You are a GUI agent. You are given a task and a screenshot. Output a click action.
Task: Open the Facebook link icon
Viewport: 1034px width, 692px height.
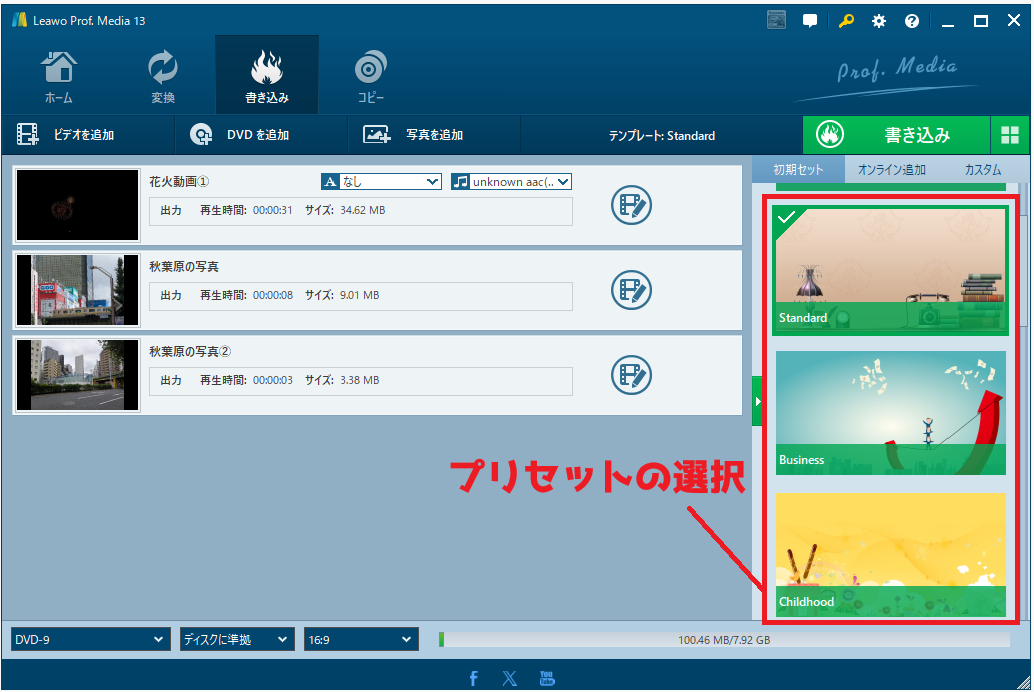click(473, 678)
